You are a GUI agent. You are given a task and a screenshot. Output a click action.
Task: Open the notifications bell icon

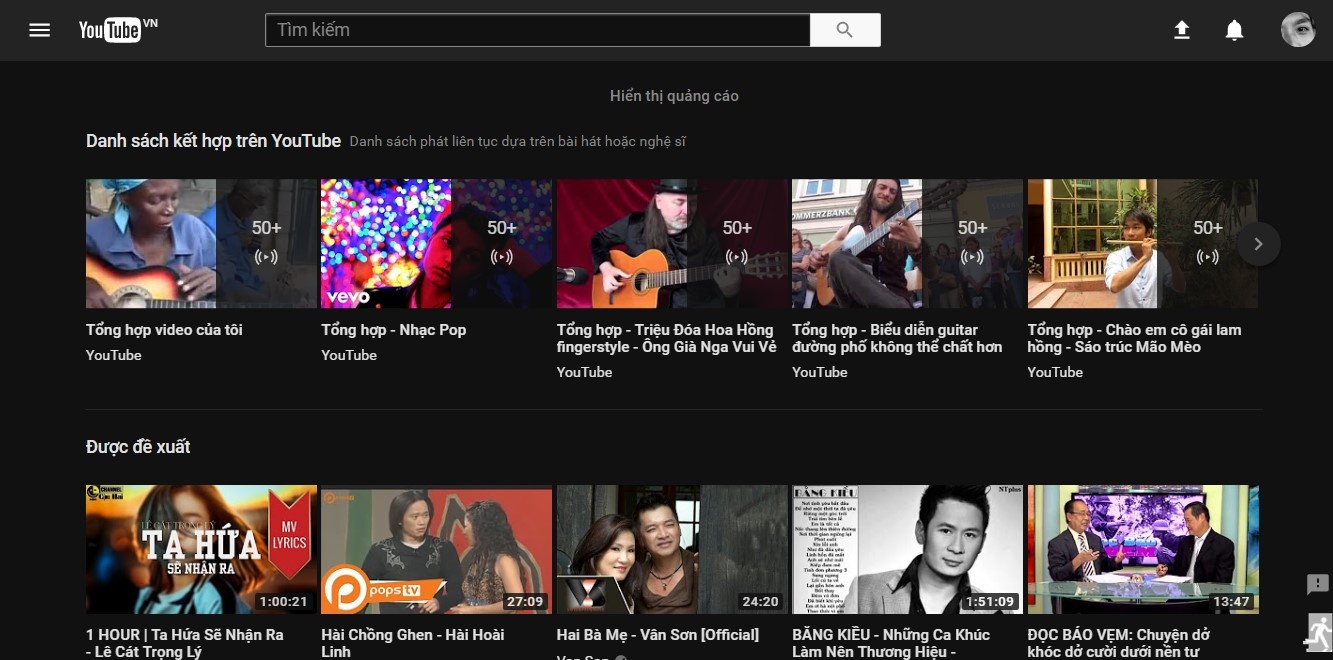click(1233, 30)
